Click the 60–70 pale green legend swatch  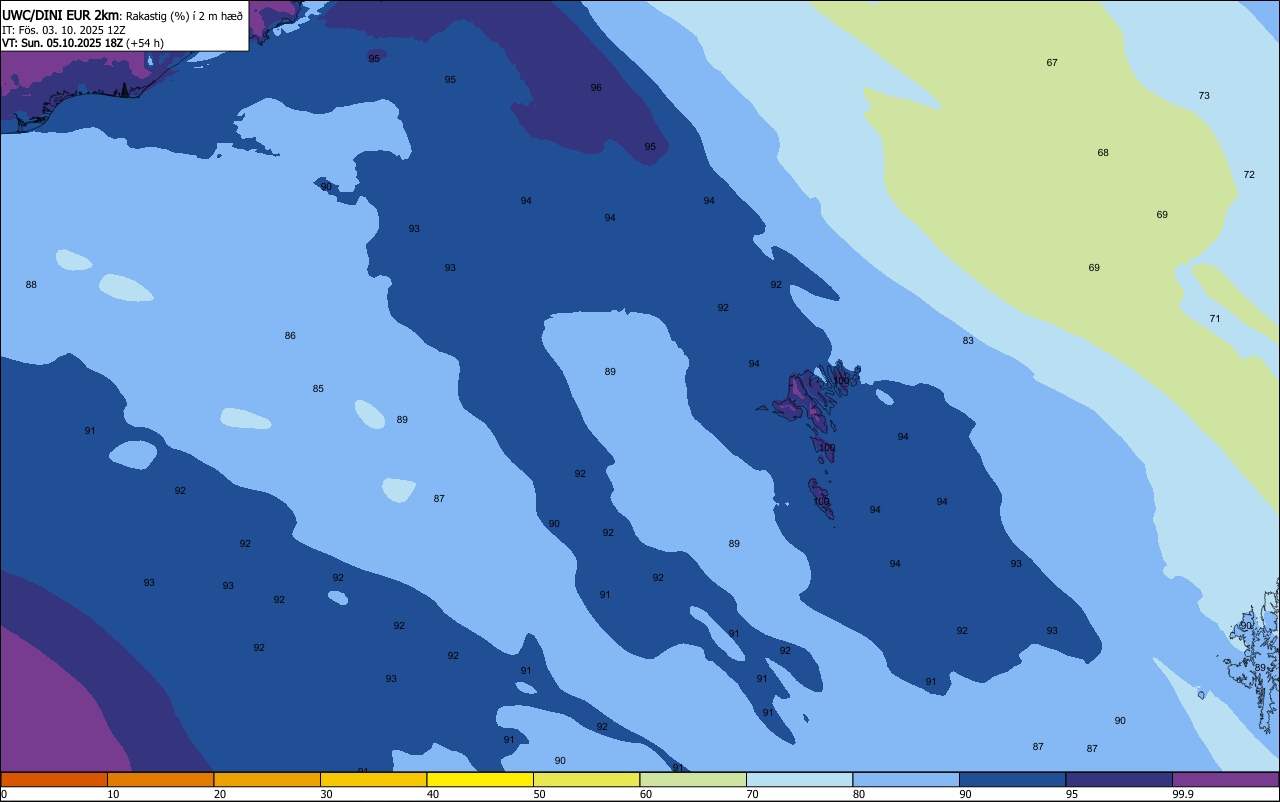pos(693,779)
